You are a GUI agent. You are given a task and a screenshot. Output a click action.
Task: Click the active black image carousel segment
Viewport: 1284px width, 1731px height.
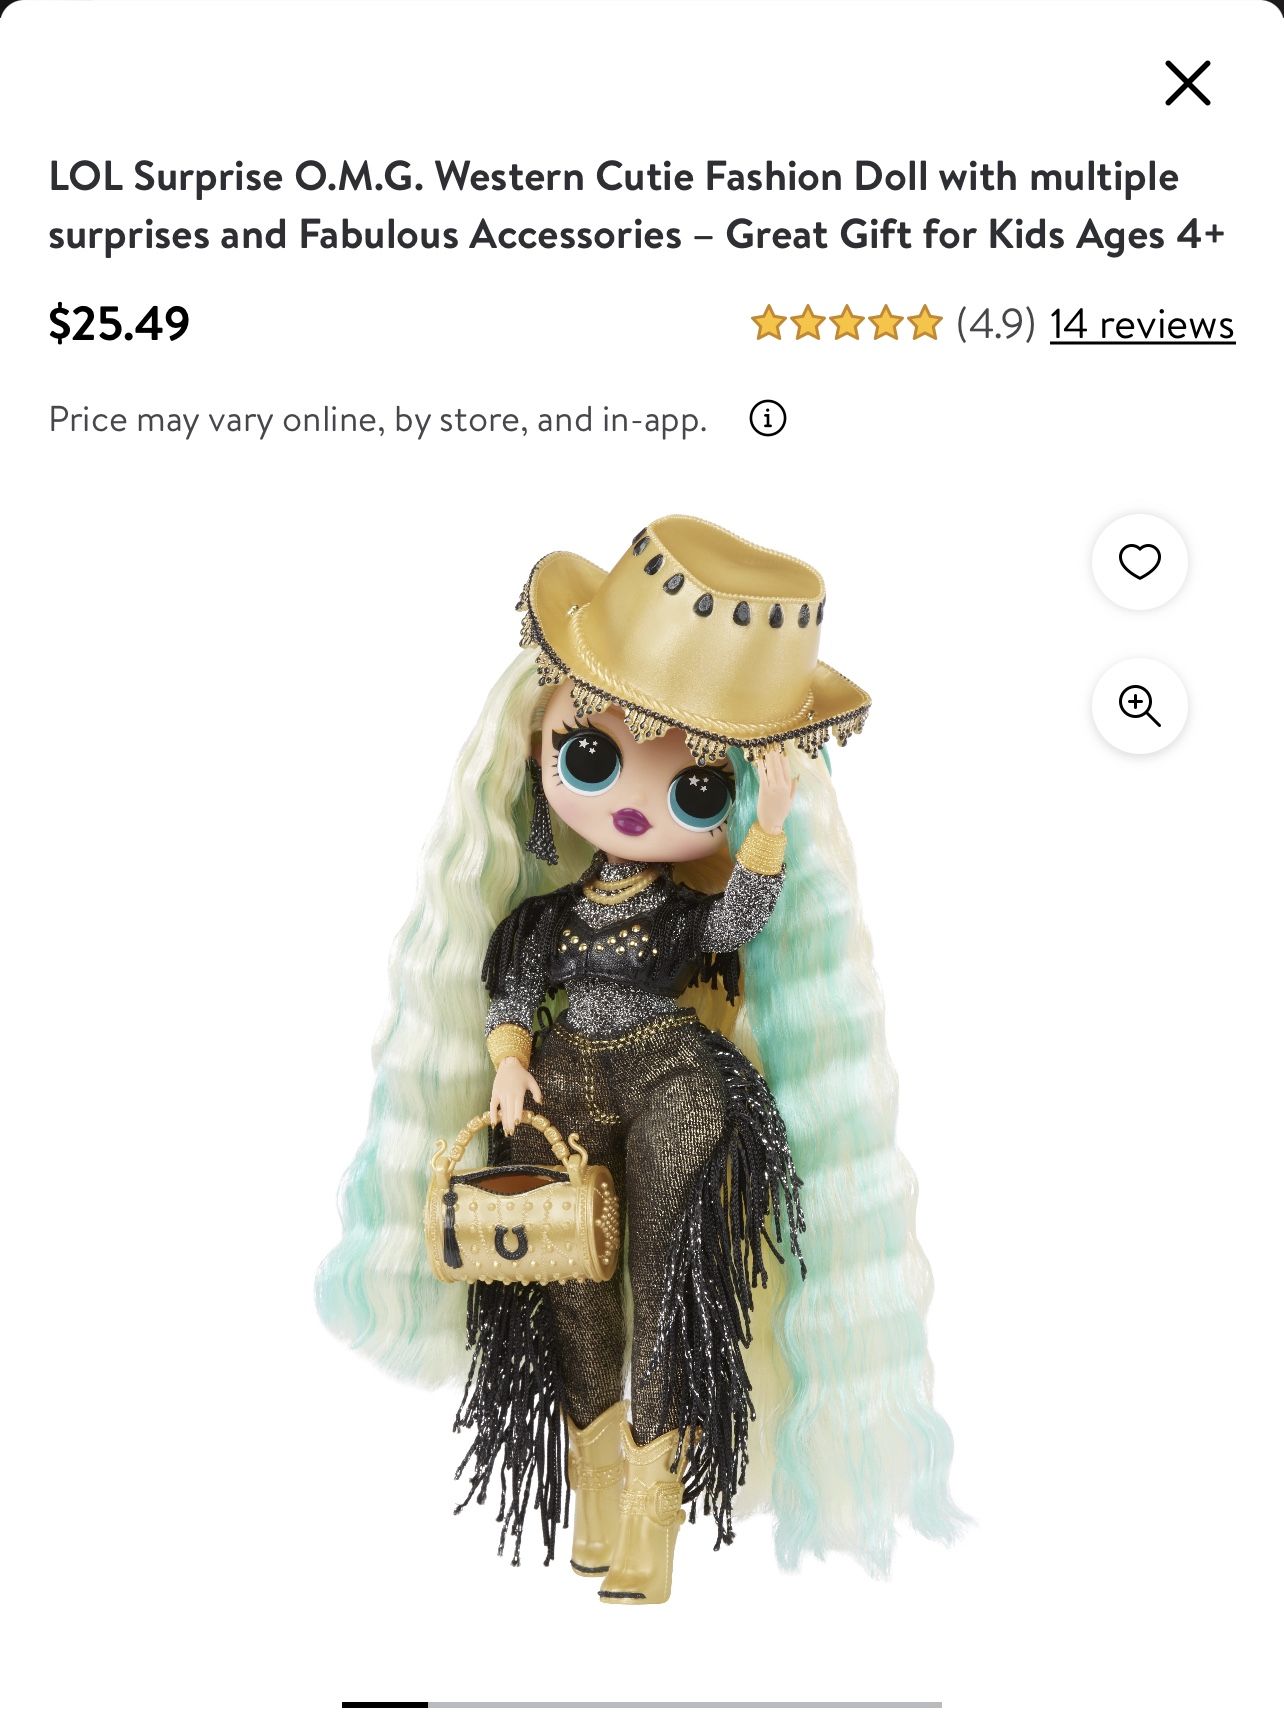(385, 1704)
